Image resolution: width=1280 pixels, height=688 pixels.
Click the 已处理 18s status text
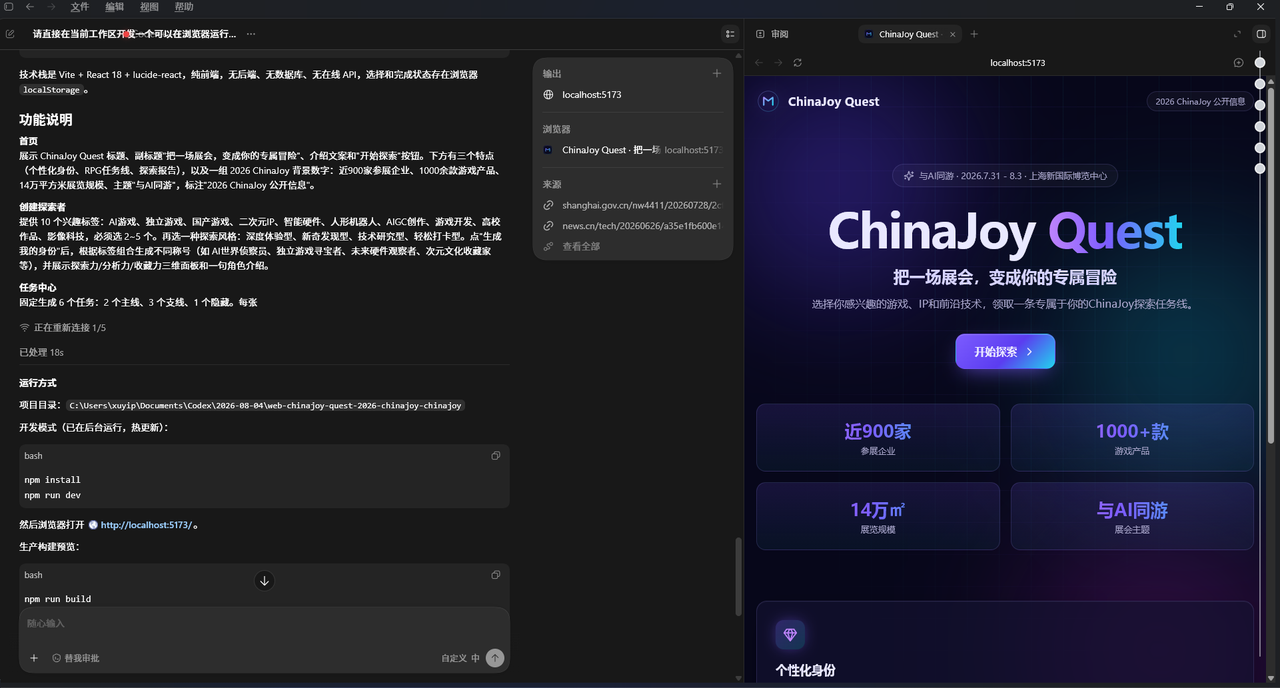41,352
